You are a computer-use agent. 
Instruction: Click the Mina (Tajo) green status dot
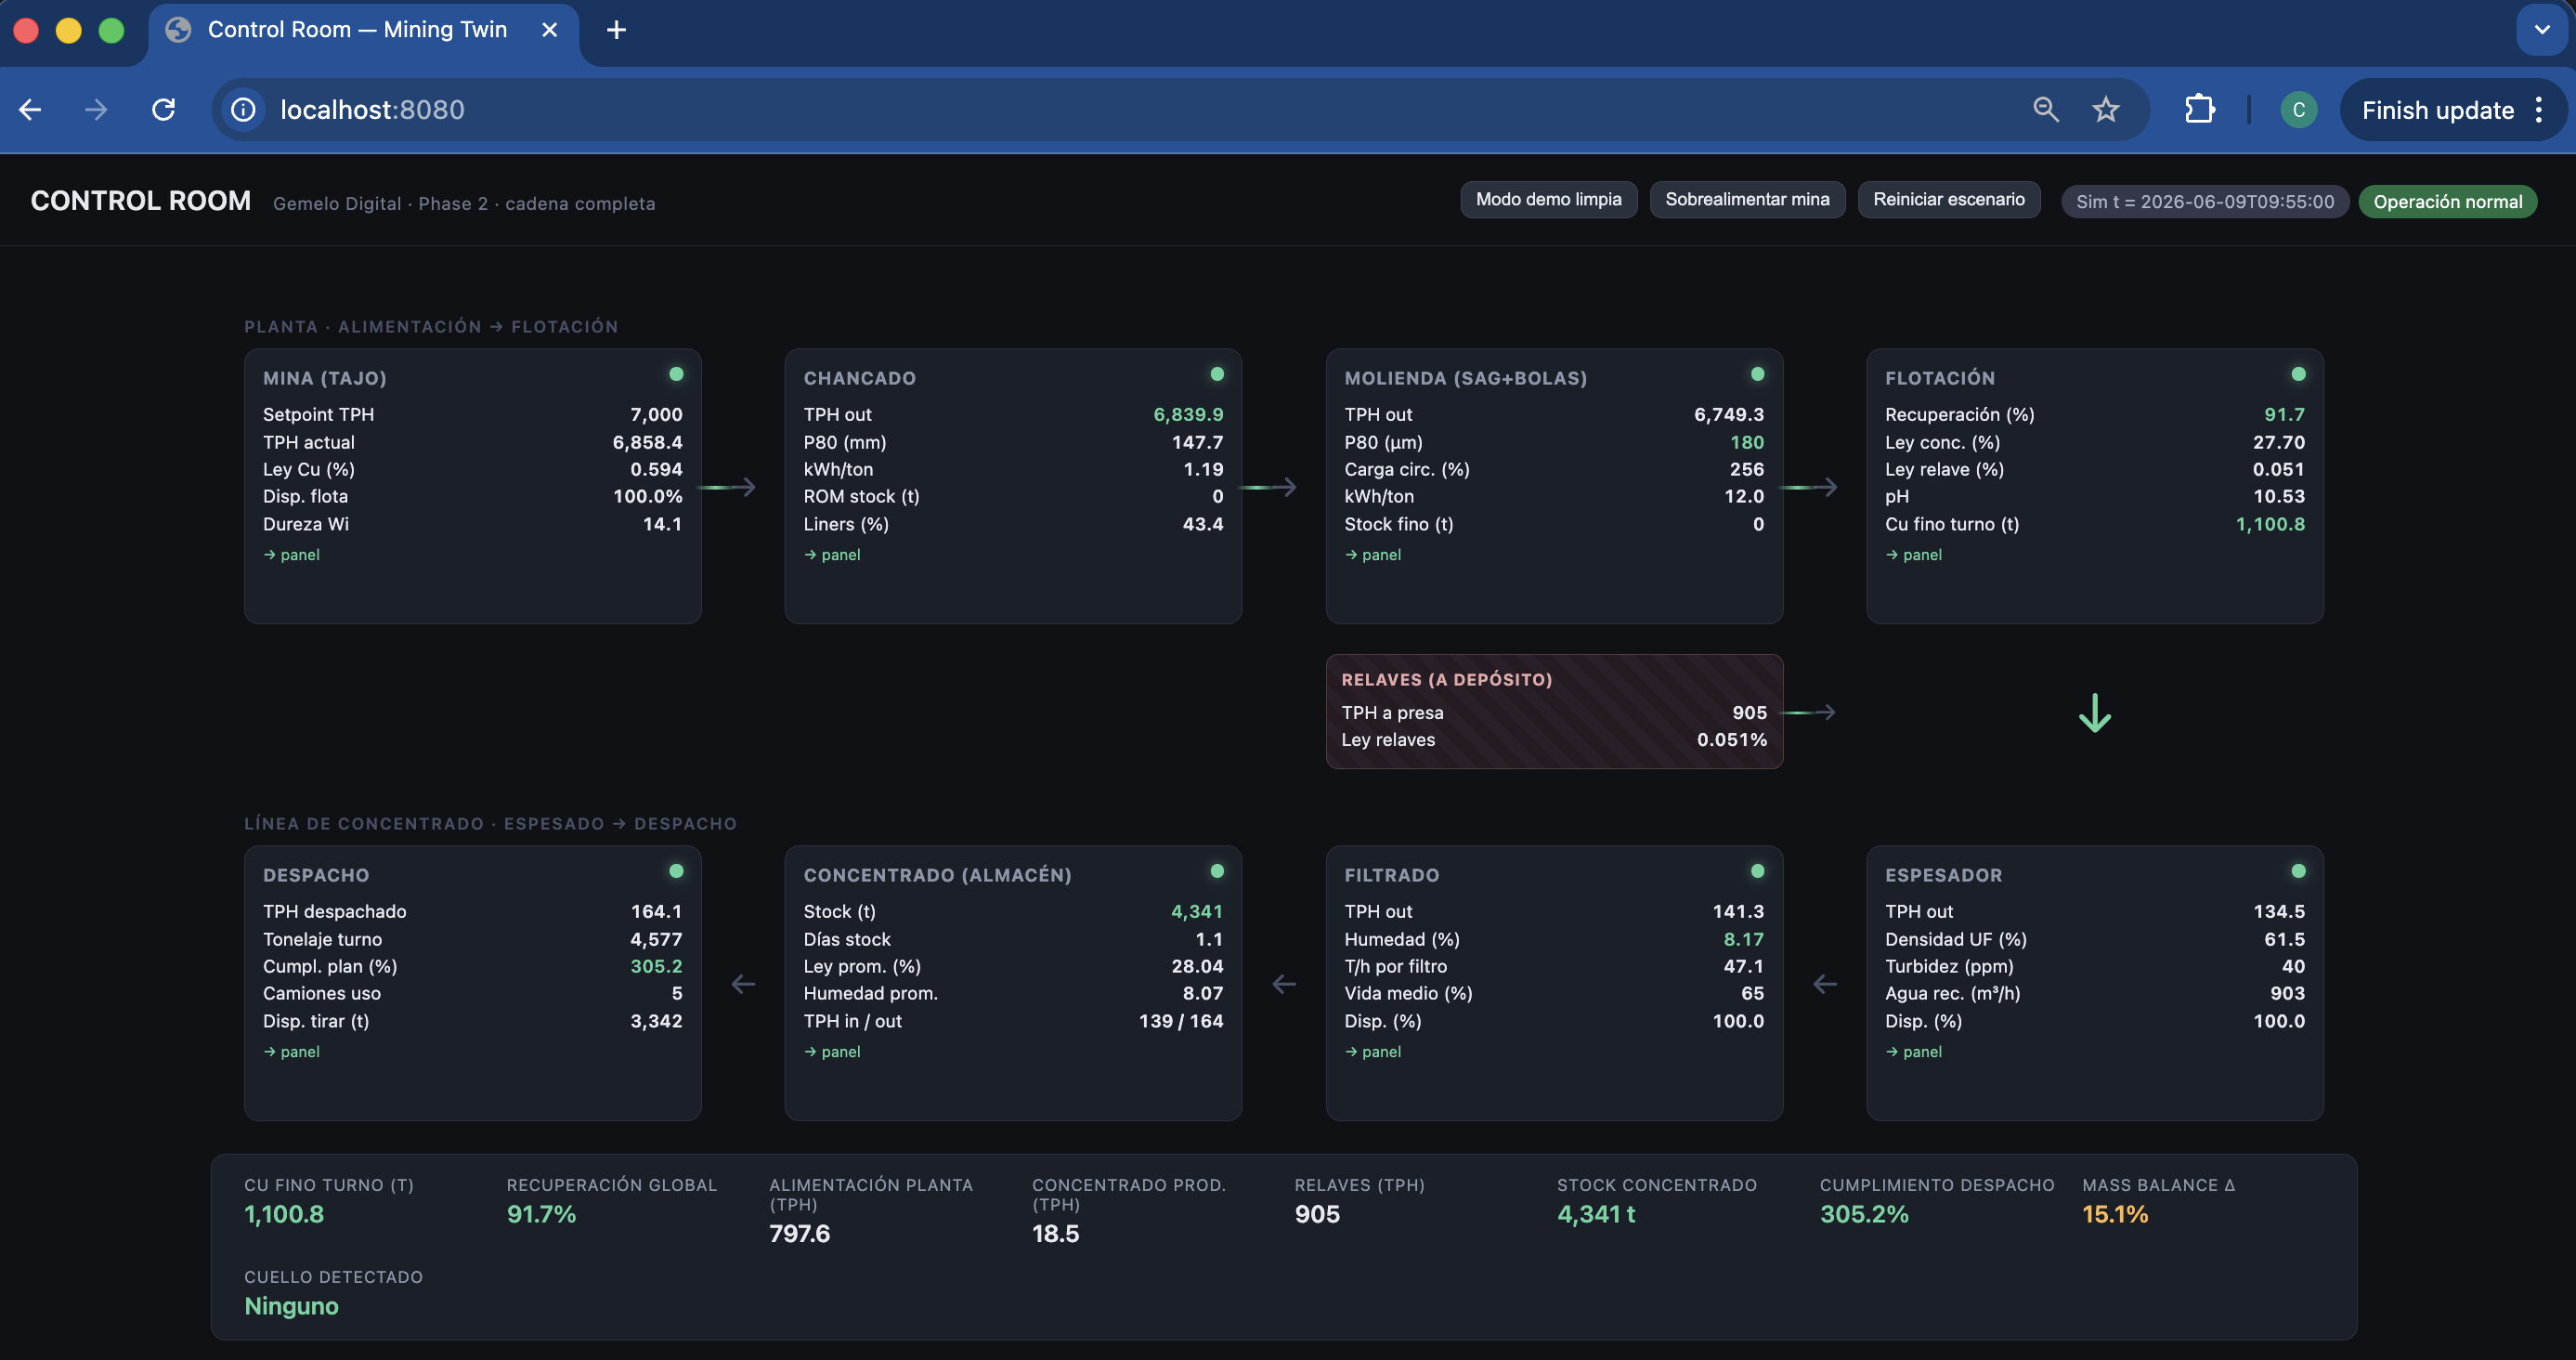coord(676,374)
